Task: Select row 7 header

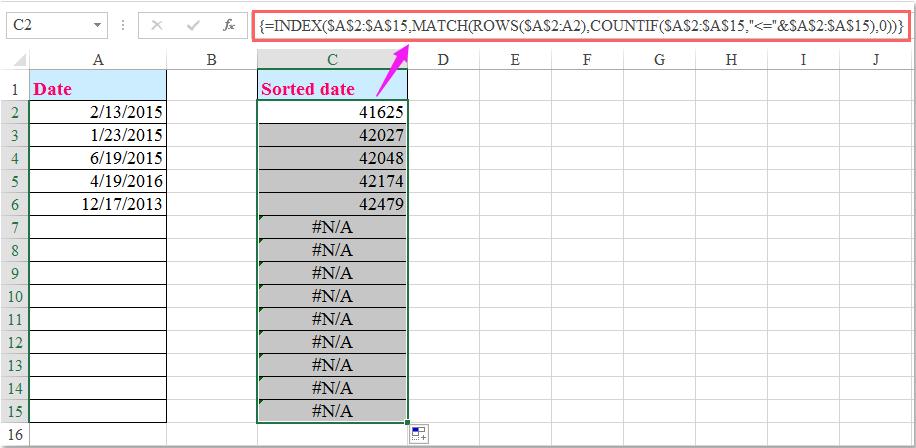Action: (x=14, y=227)
